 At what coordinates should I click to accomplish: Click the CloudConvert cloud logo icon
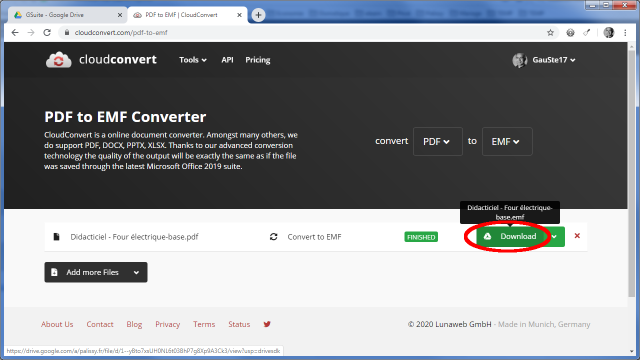point(58,60)
